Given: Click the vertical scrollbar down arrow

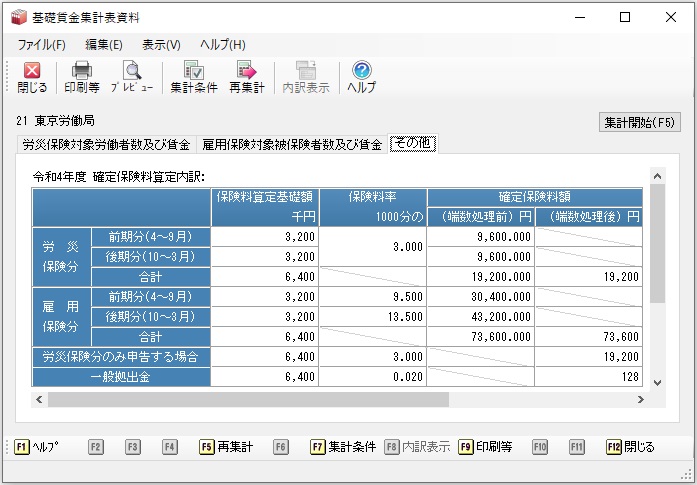Looking at the screenshot, I should [657, 382].
